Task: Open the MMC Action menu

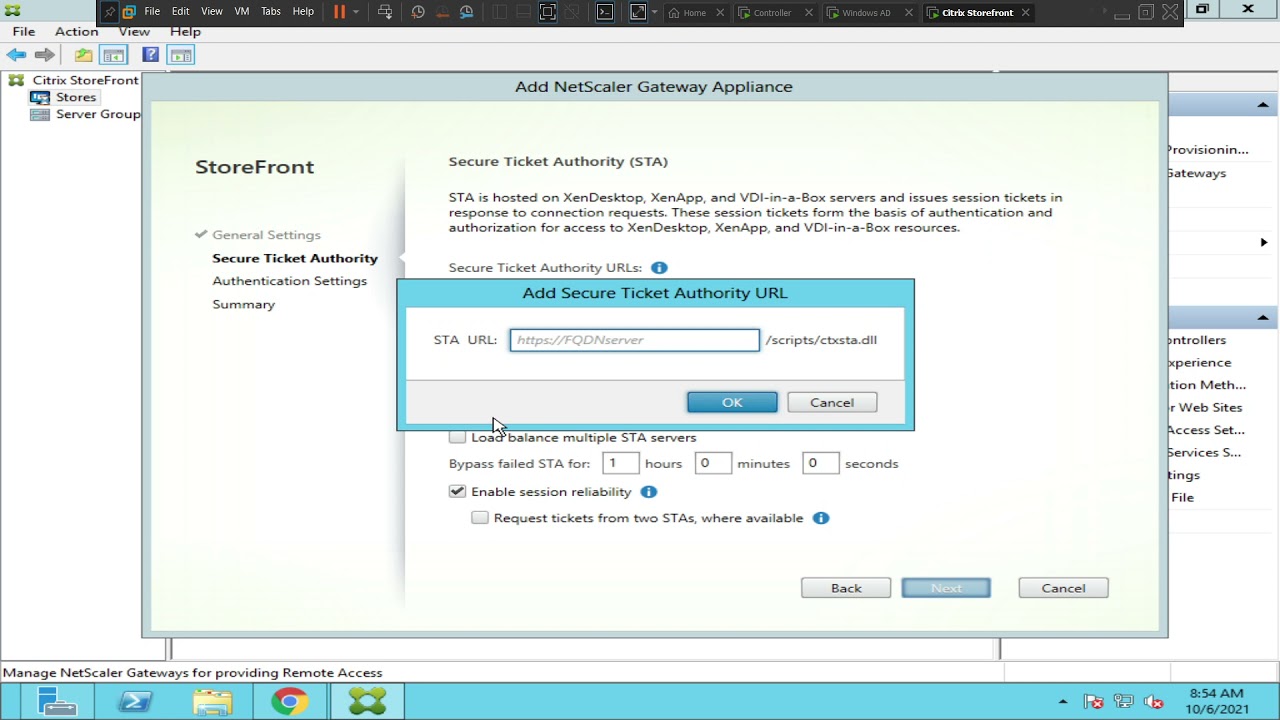Action: pyautogui.click(x=76, y=31)
